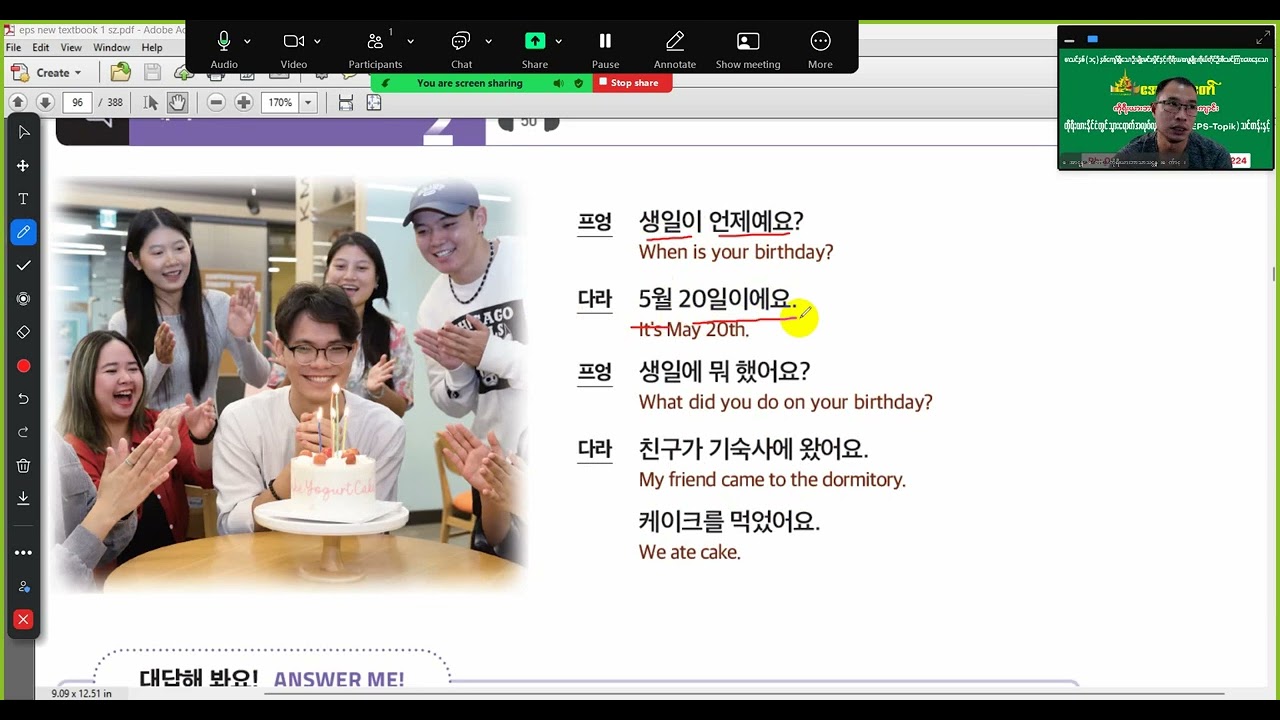Activate the Spotlight annotation tool

[24, 299]
